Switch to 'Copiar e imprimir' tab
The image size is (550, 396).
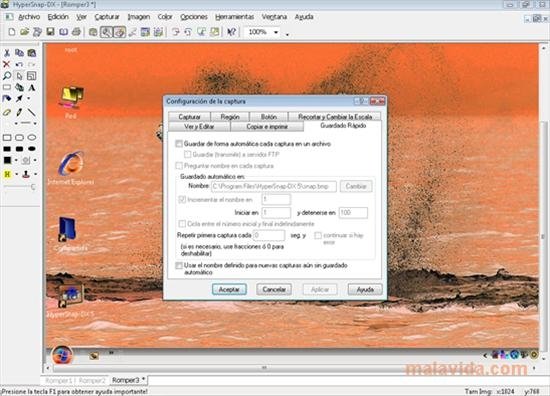pos(267,127)
